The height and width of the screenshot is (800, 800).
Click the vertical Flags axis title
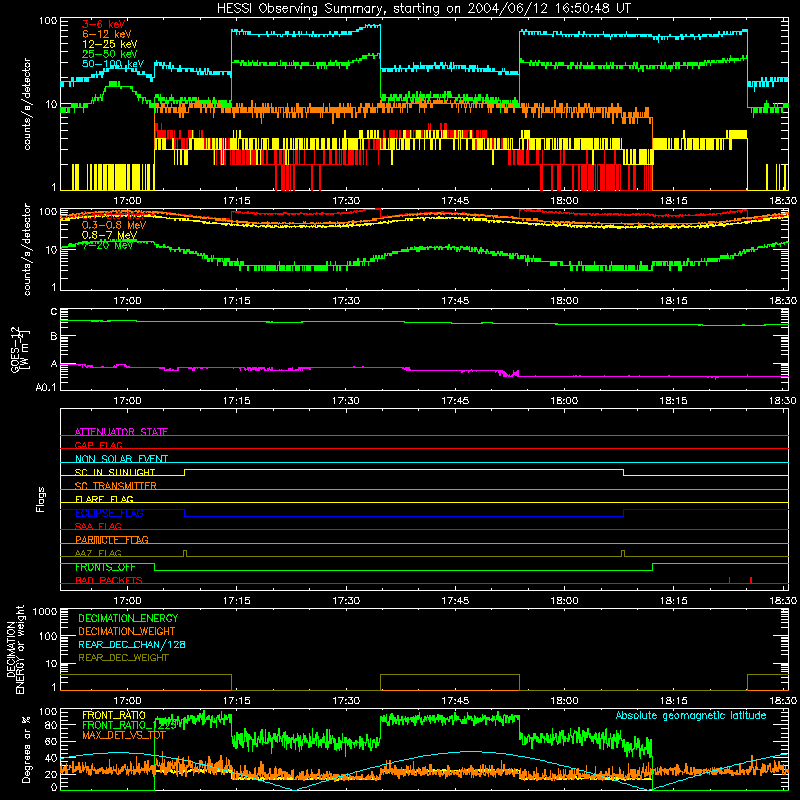pyautogui.click(x=41, y=499)
